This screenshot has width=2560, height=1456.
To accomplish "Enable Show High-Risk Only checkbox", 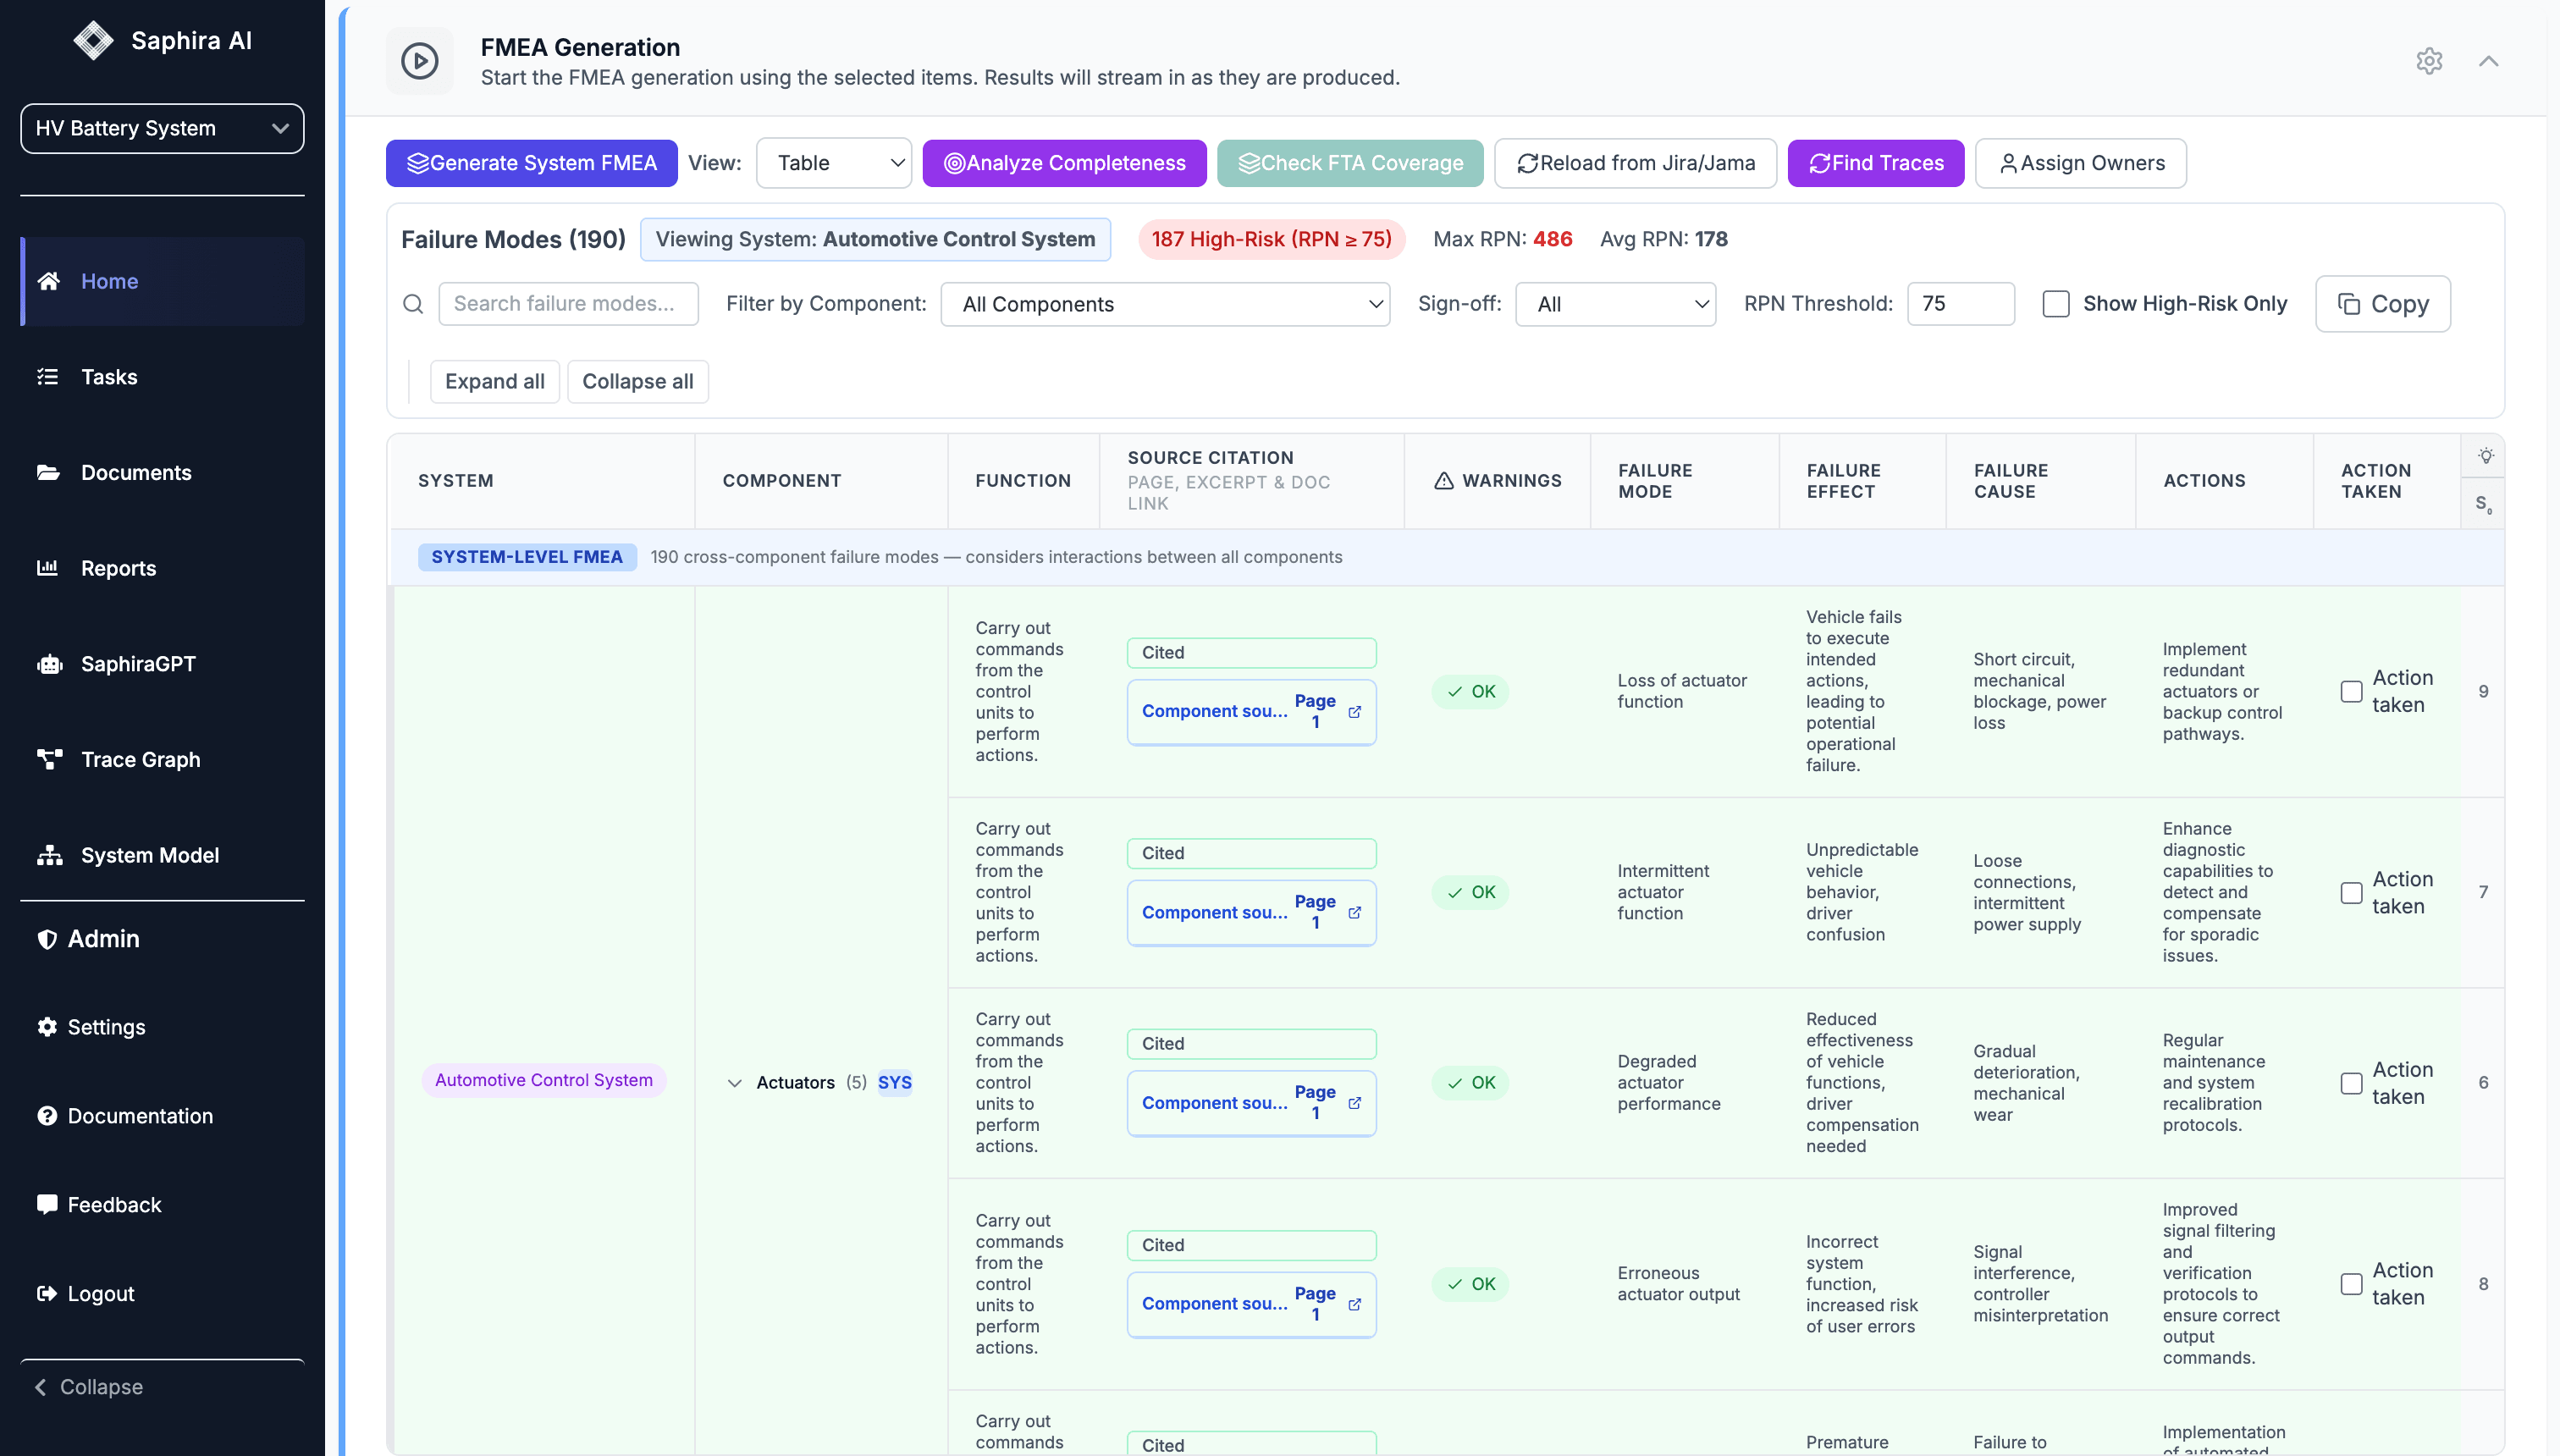I will [2055, 304].
